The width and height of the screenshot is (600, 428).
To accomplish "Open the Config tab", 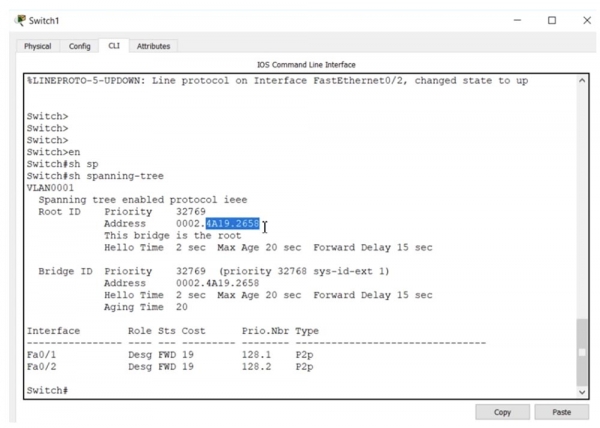I will point(78,46).
